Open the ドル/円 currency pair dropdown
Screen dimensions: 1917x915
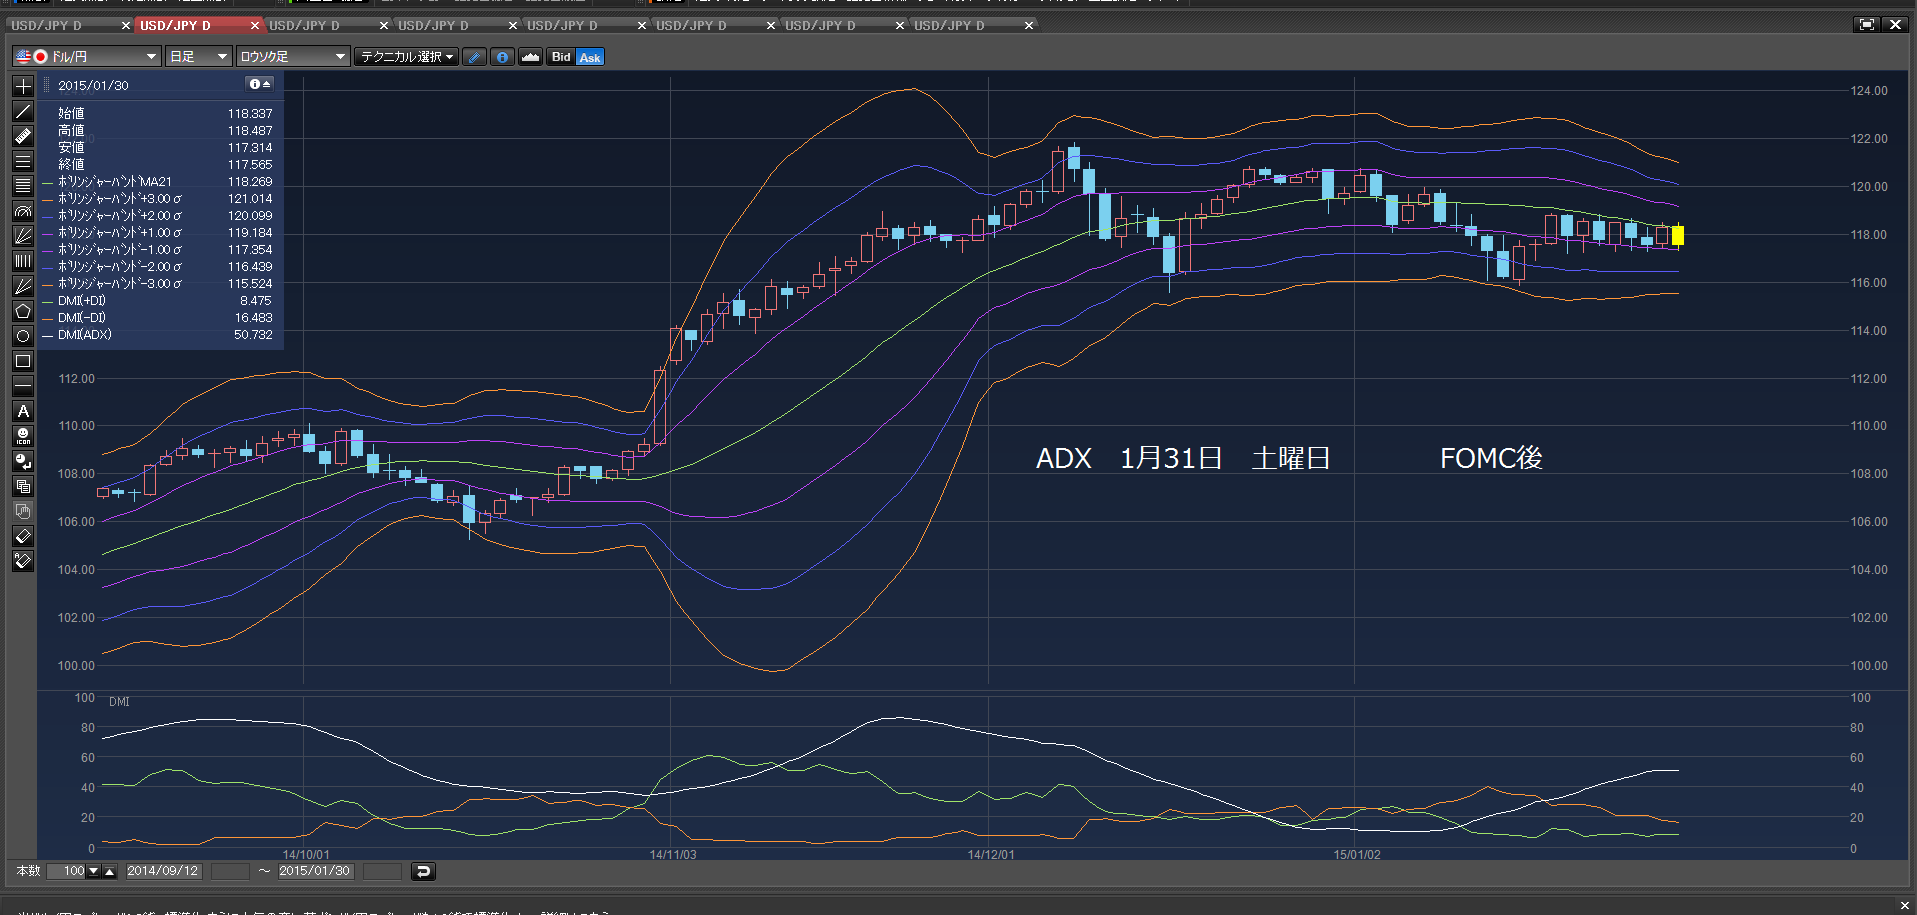point(87,57)
